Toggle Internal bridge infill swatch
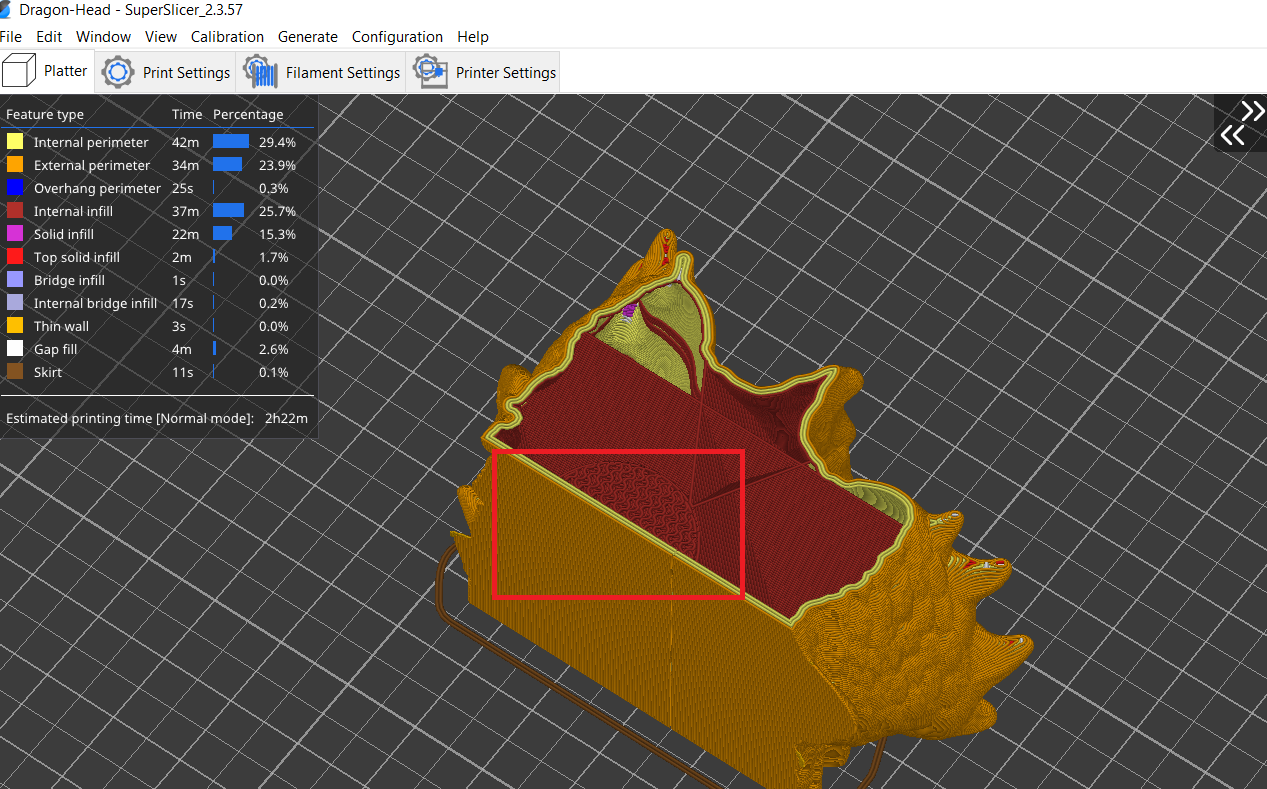Screen dimensions: 1267x789 click(x=14, y=303)
